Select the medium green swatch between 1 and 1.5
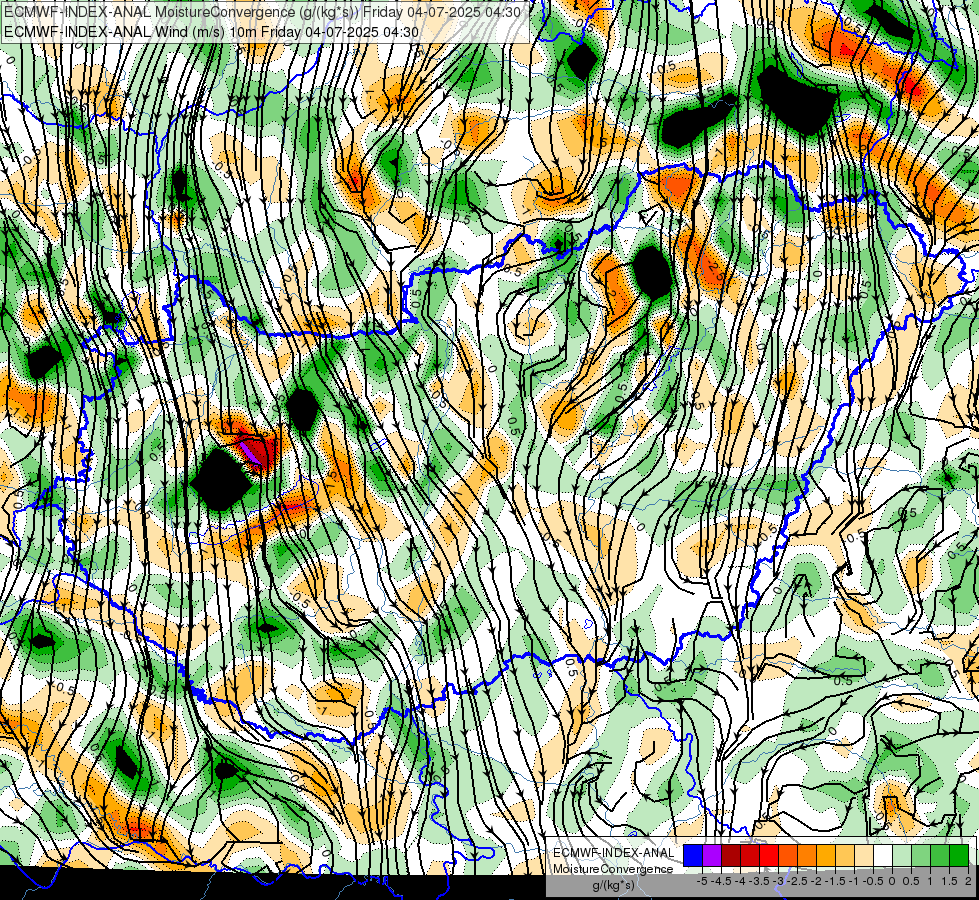 [x=940, y=856]
